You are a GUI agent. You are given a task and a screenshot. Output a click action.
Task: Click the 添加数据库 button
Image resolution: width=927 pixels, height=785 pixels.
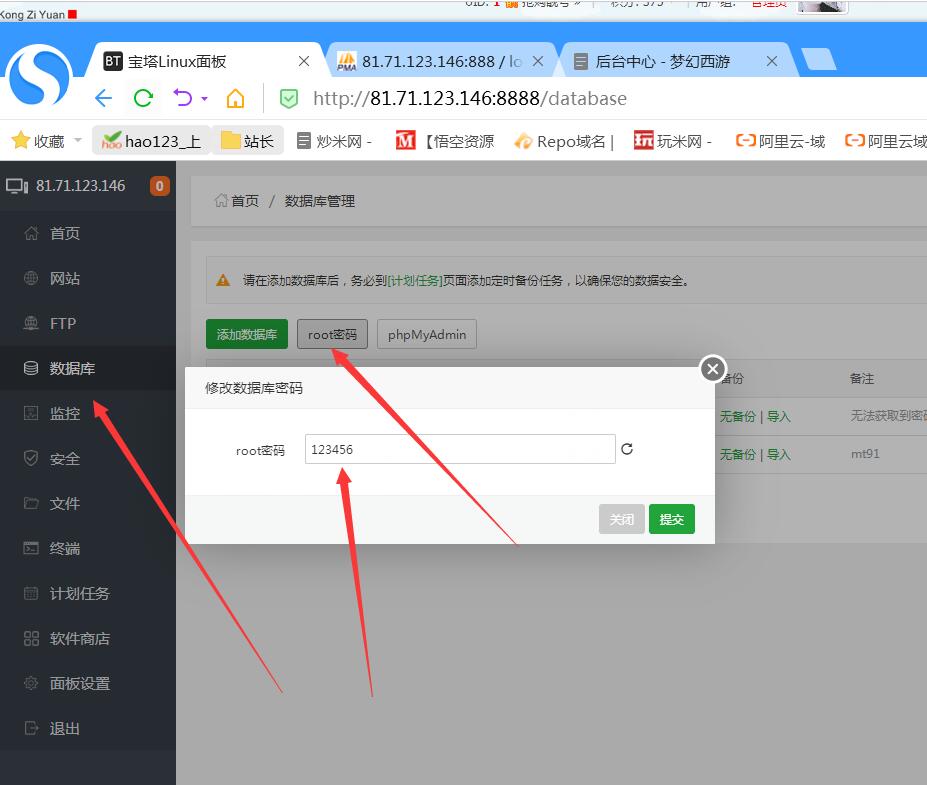click(x=246, y=334)
